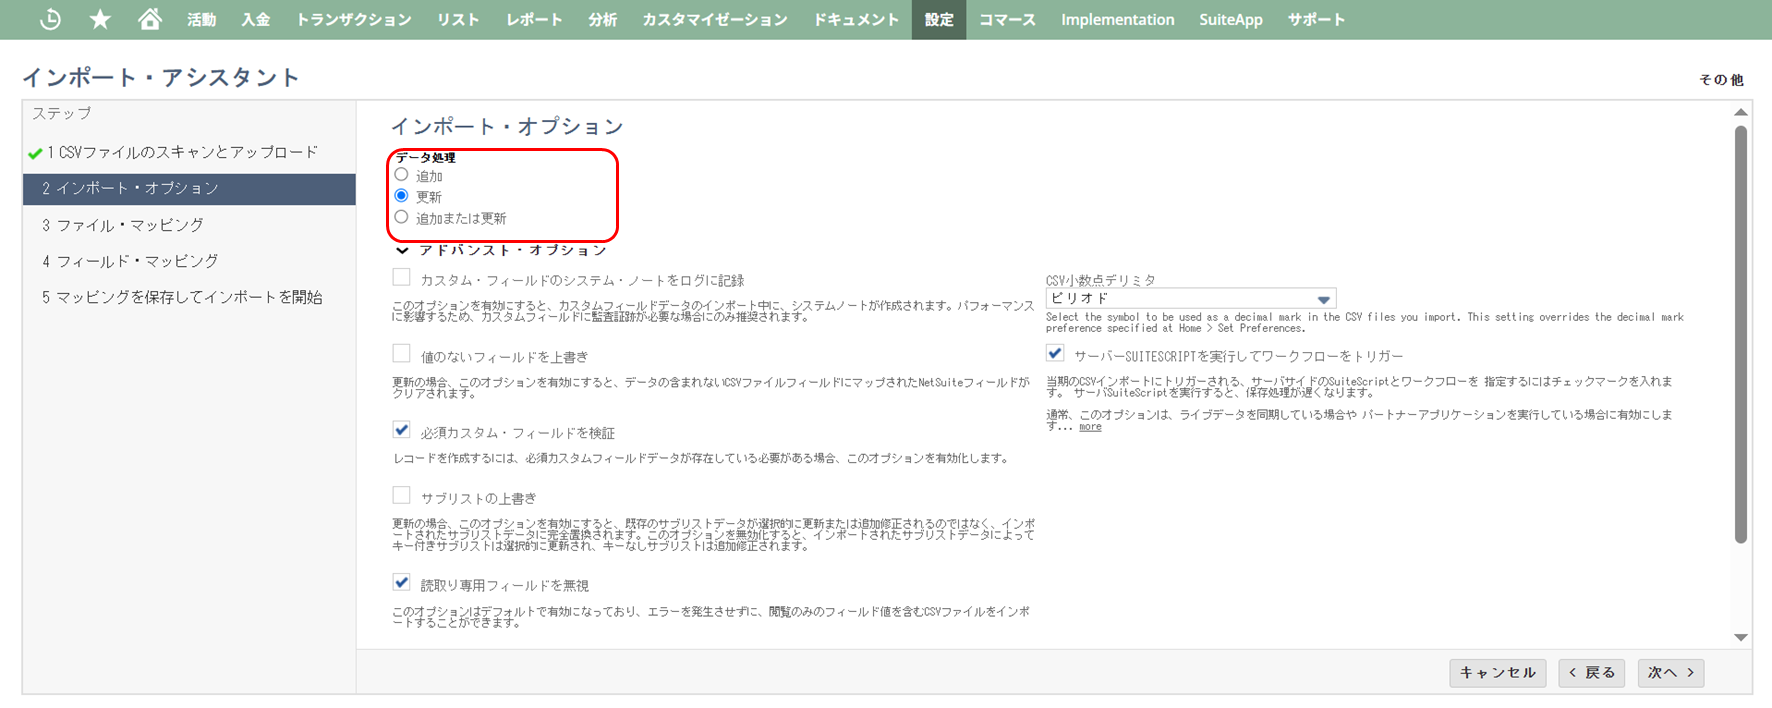The image size is (1772, 708).
Task: Open the 設定 menu
Action: click(939, 19)
